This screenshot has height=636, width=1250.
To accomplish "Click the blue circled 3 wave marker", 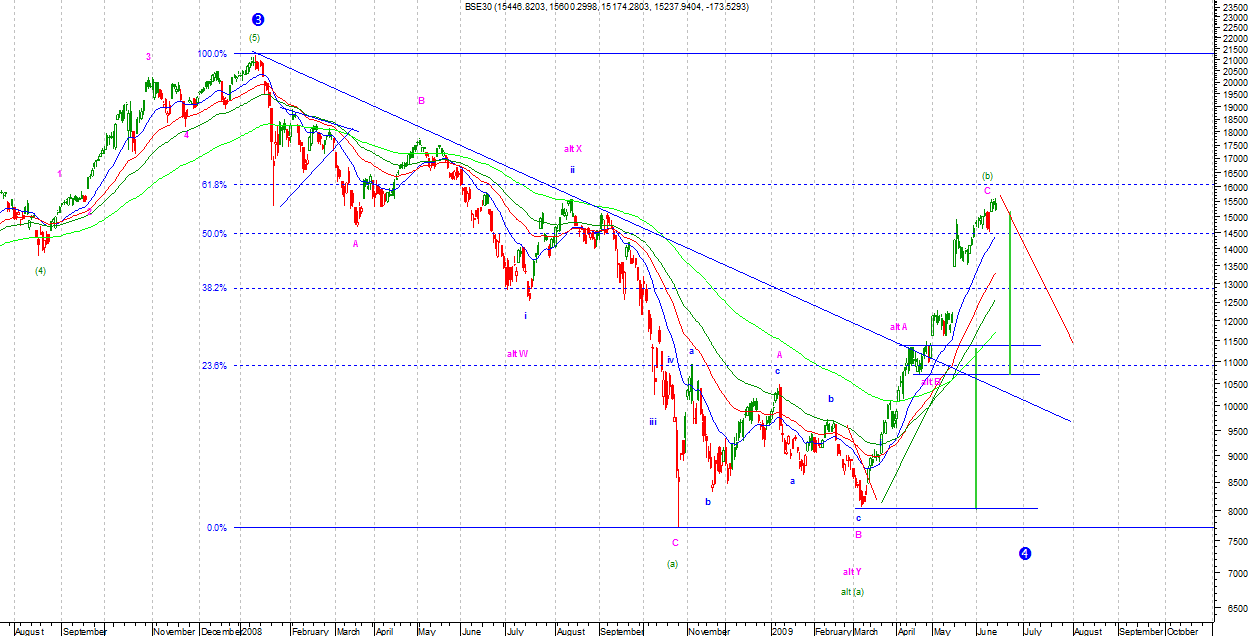I will coord(258,20).
